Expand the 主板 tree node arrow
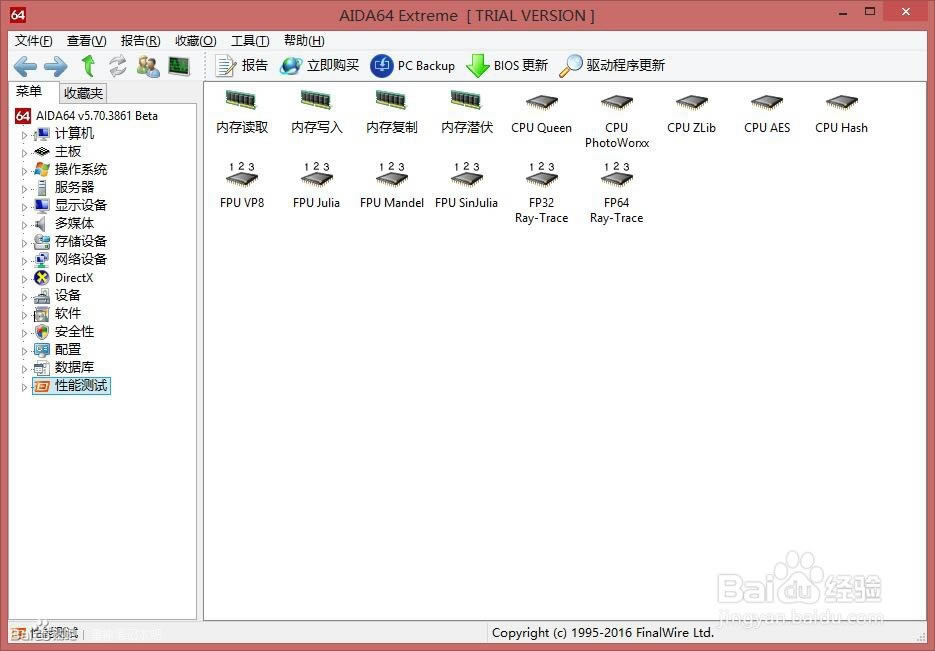 click(24, 153)
